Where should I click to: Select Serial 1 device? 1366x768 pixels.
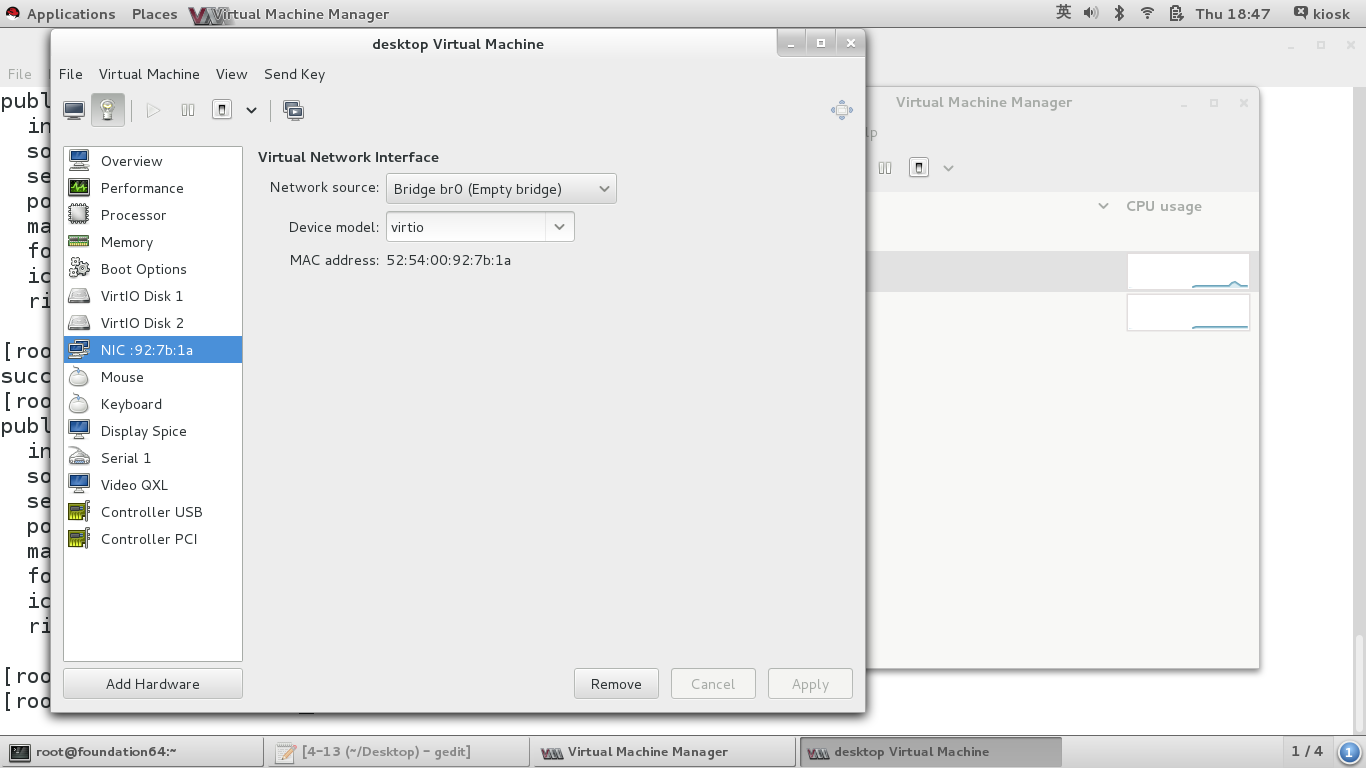point(153,458)
